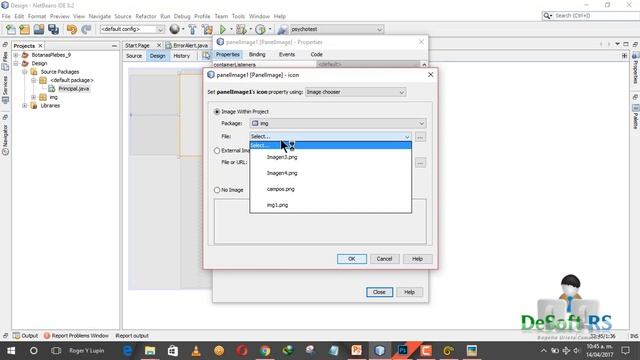Select No Image radio button
This screenshot has height=360, width=640.
[x=217, y=190]
